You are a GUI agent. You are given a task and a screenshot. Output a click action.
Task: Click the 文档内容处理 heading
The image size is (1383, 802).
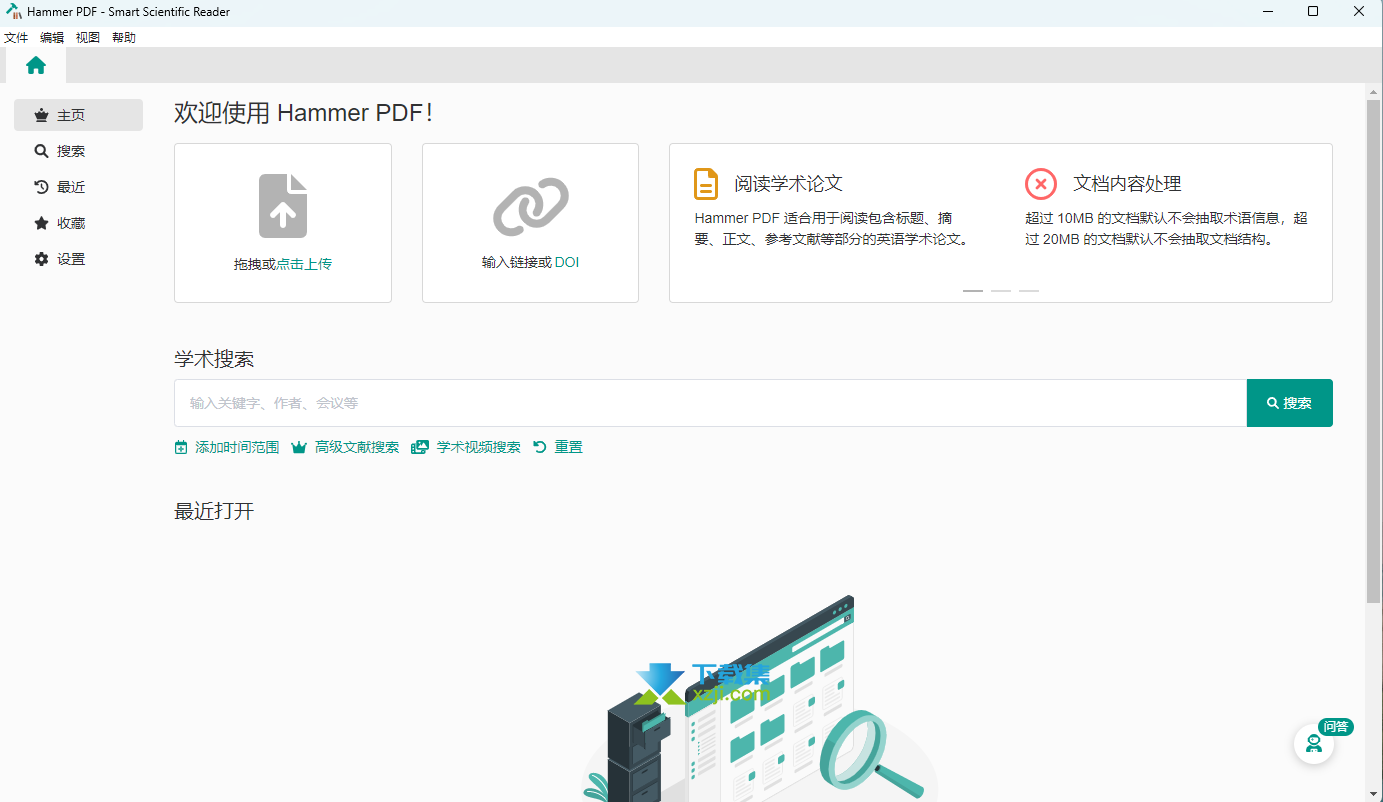tap(1127, 184)
